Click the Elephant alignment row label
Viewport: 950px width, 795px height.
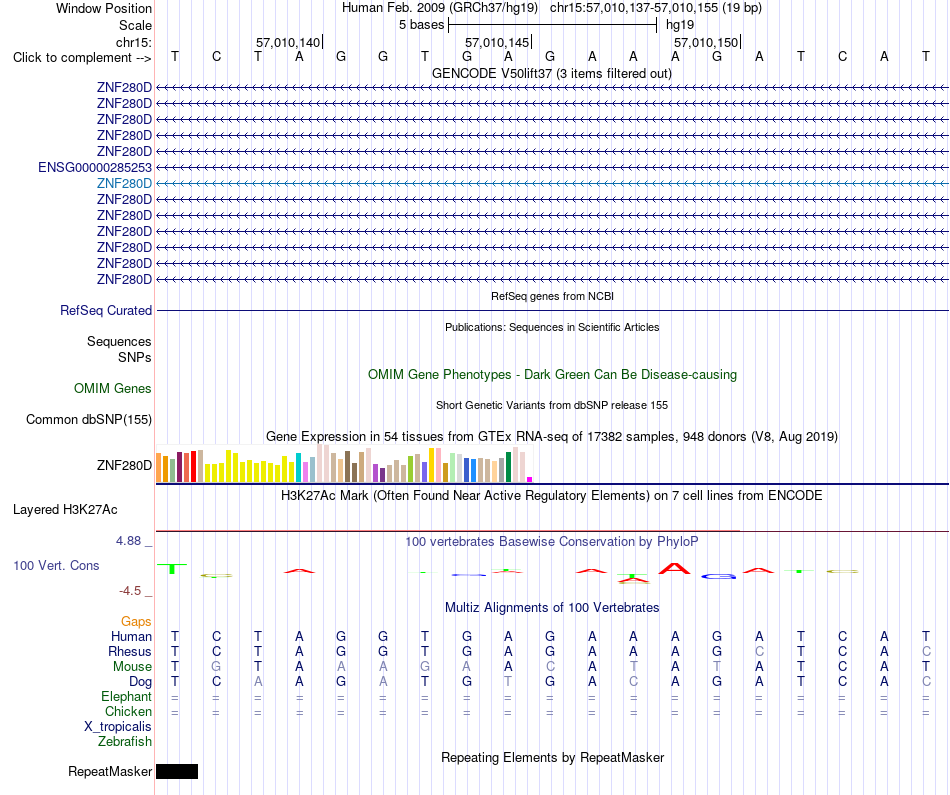click(126, 696)
